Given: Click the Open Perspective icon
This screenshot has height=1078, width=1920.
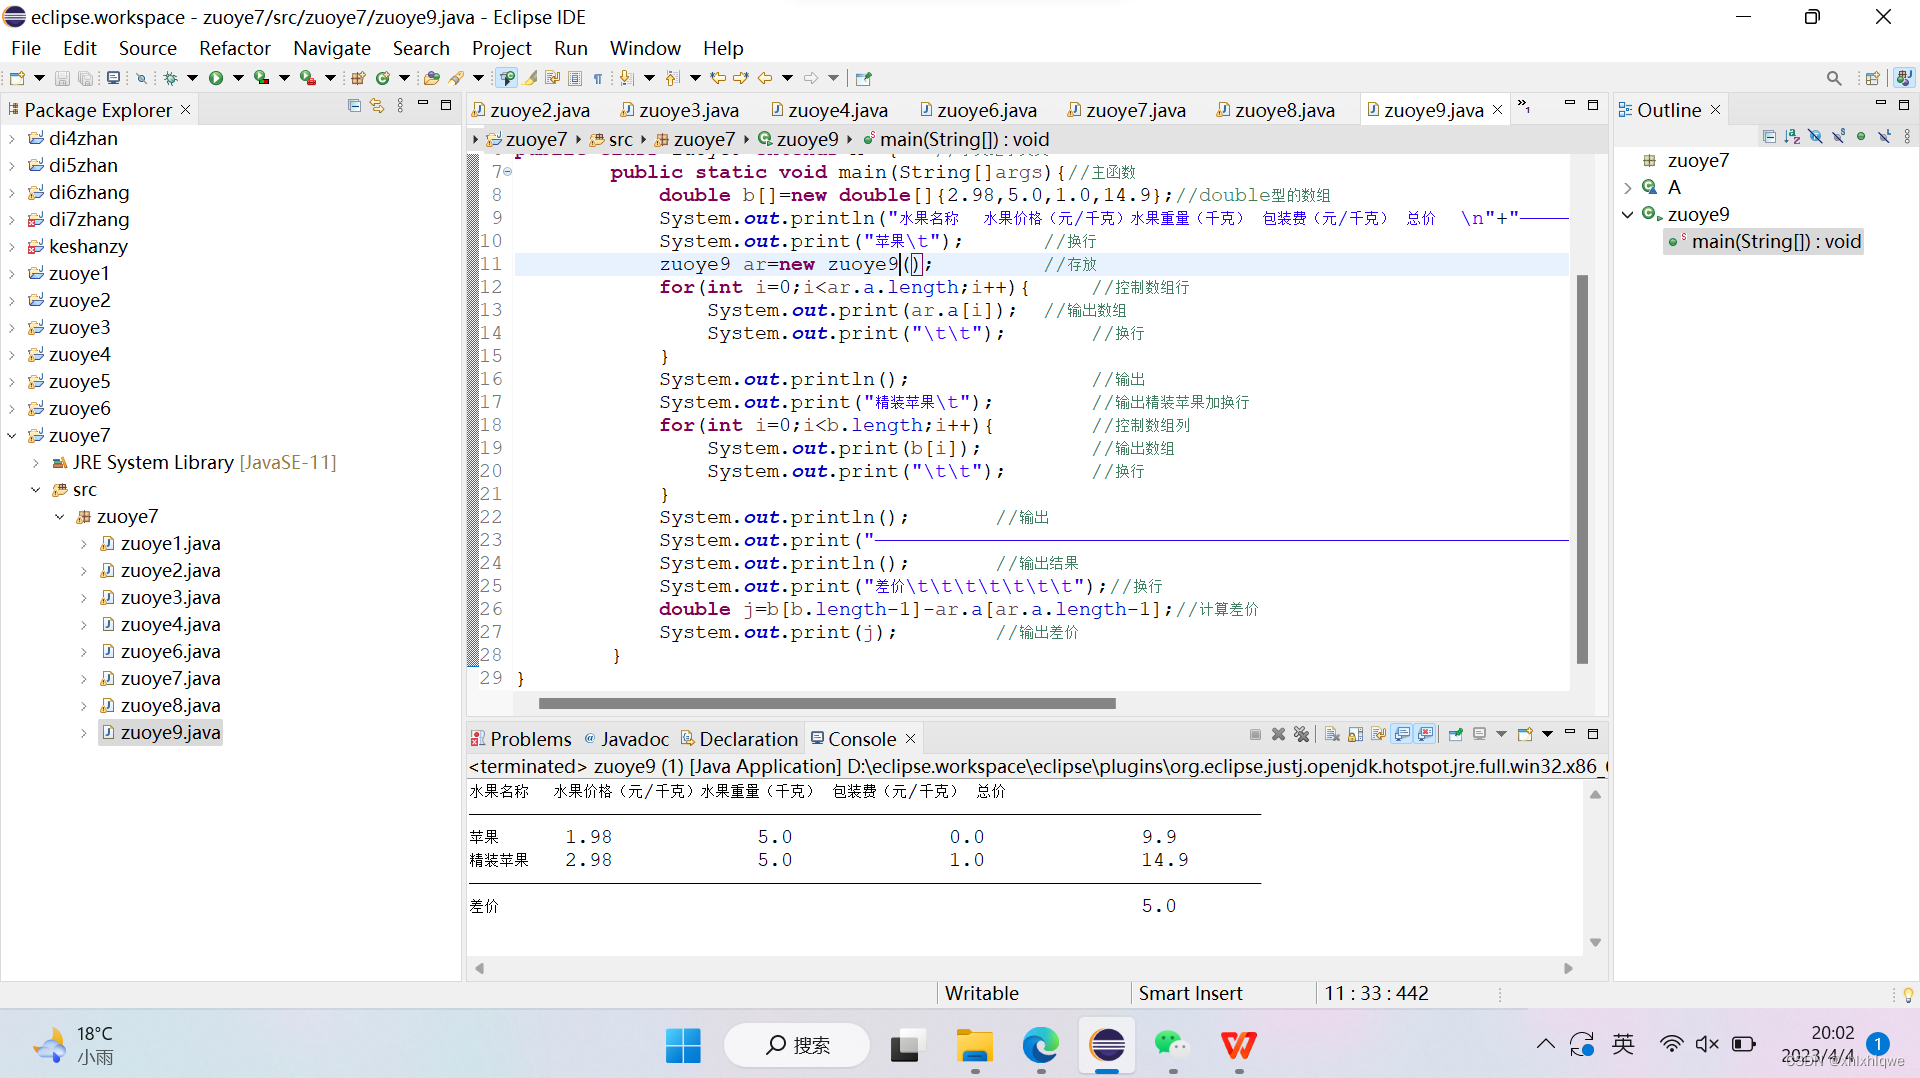Looking at the screenshot, I should pos(1872,78).
